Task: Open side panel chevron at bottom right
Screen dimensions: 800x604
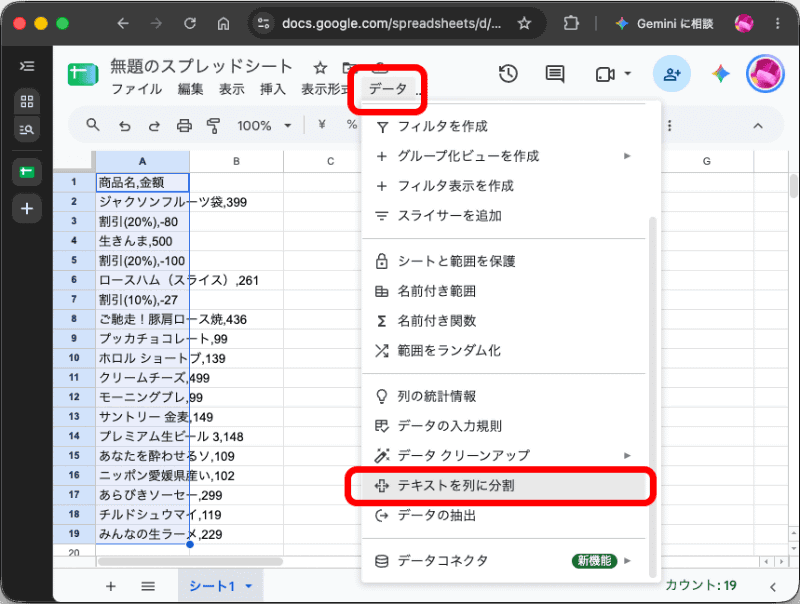Action: [773, 587]
